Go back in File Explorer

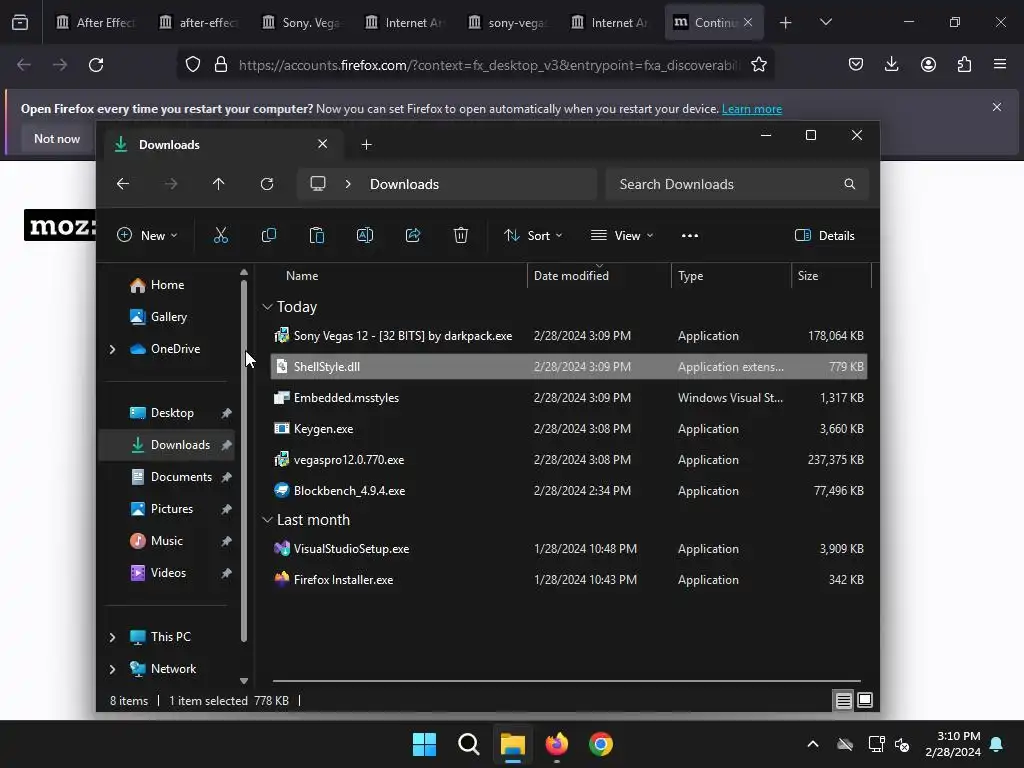tap(123, 184)
